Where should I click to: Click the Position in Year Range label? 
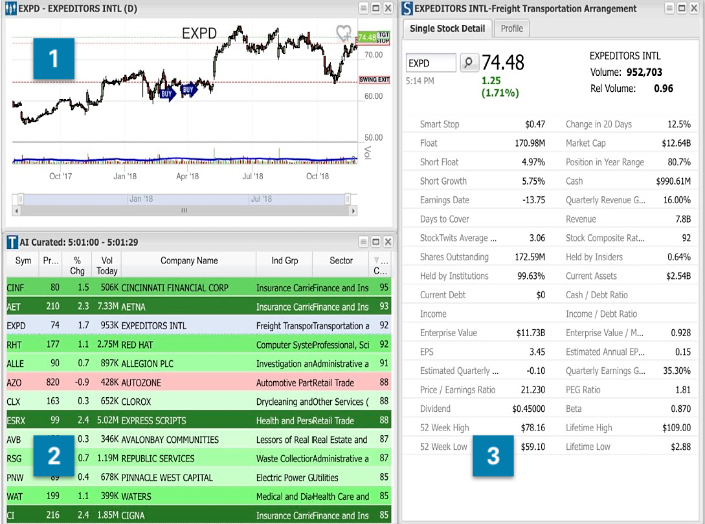pyautogui.click(x=605, y=162)
